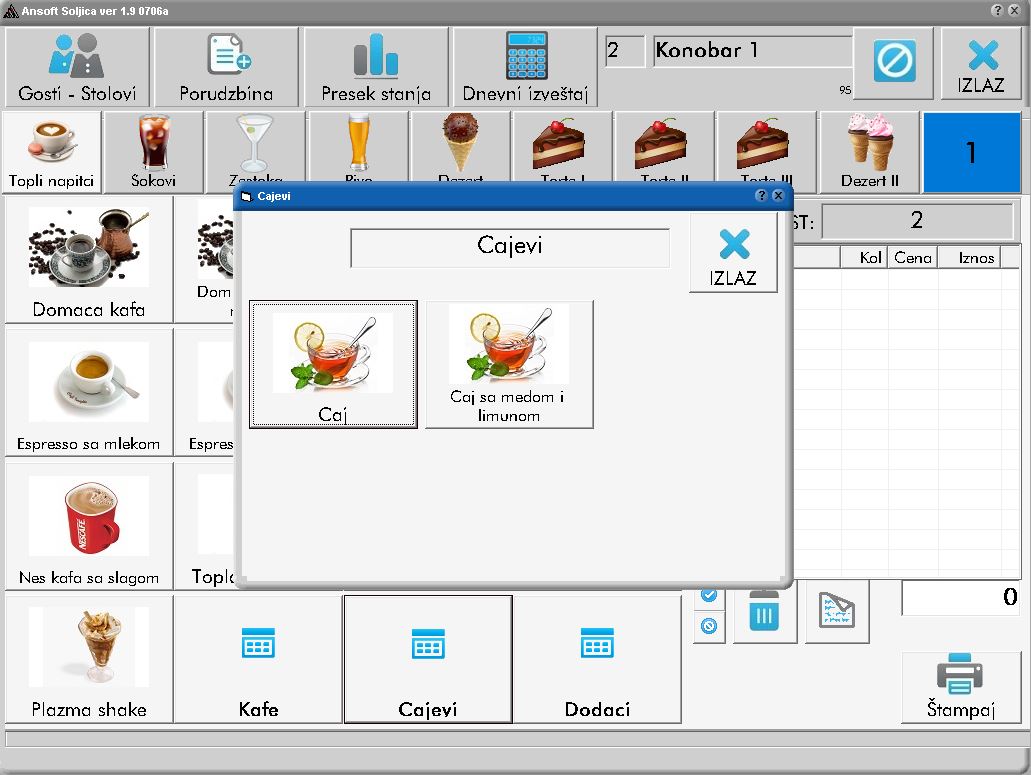This screenshot has height=775, width=1031.
Task: Click the blue prohibited circle icon at top
Action: point(894,62)
